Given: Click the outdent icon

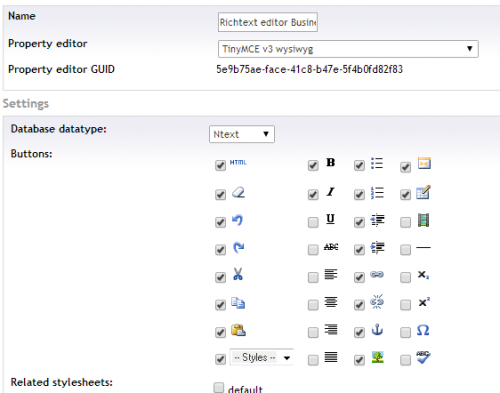Looking at the screenshot, I should (x=377, y=220).
